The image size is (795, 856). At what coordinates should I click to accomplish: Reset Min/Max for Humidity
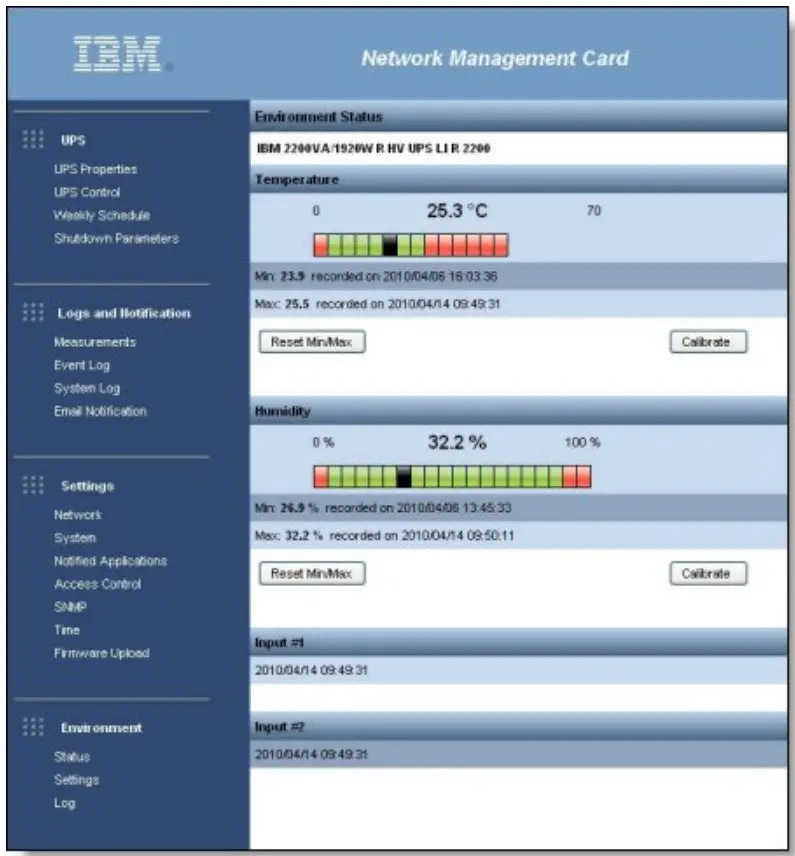click(x=312, y=573)
